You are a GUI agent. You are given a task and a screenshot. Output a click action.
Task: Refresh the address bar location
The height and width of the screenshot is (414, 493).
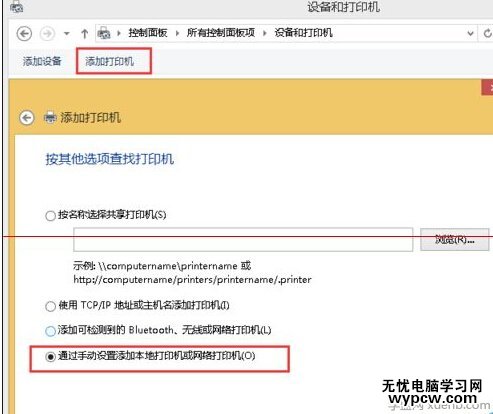tap(487, 33)
